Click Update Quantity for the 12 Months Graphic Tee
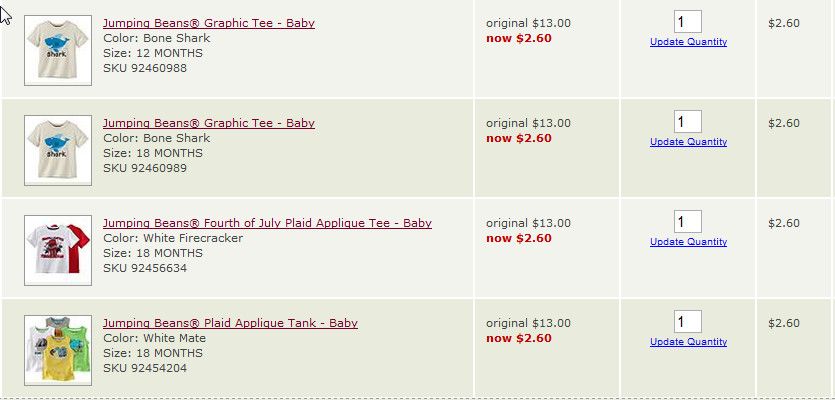Viewport: 835px width, 400px height. pos(688,42)
